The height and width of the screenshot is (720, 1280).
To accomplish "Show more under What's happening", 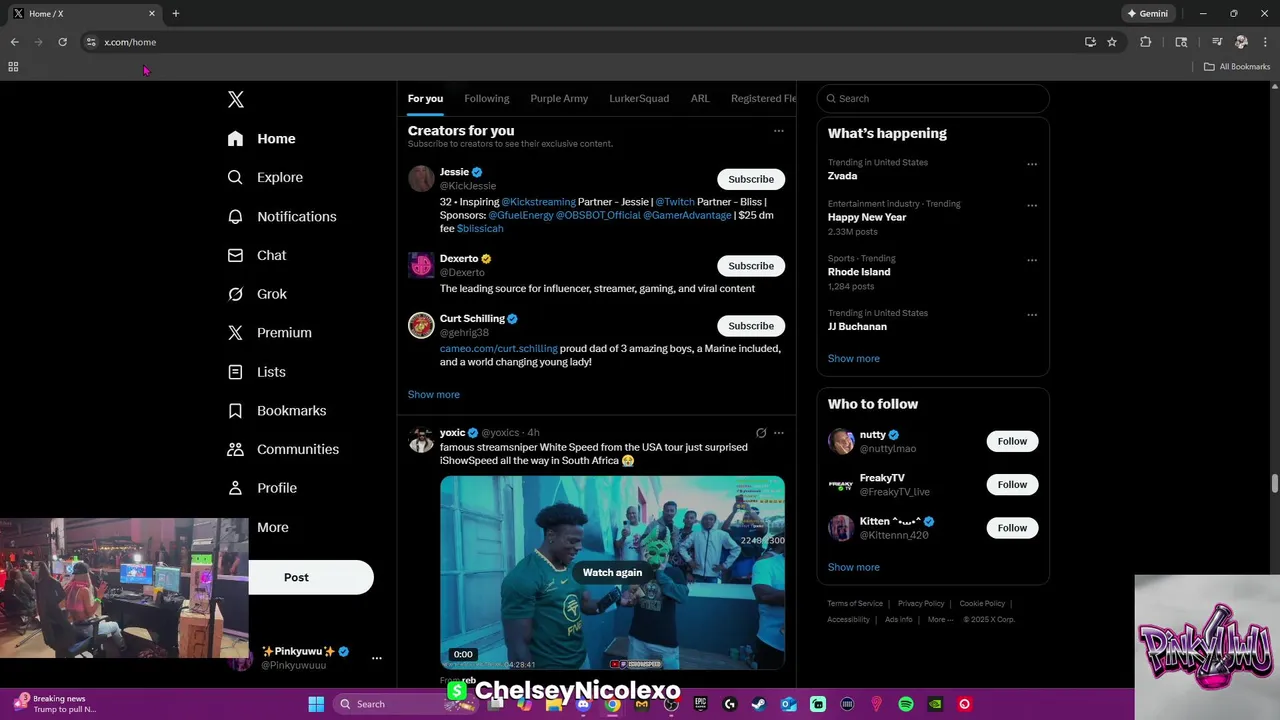I will [x=854, y=359].
